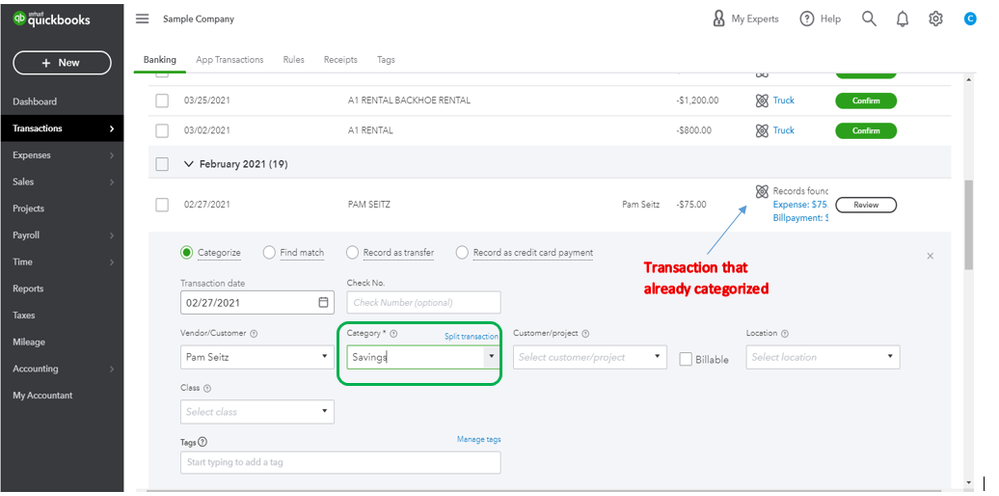999x496 pixels.
Task: Click info icon next to Tags
Action: tap(203, 442)
